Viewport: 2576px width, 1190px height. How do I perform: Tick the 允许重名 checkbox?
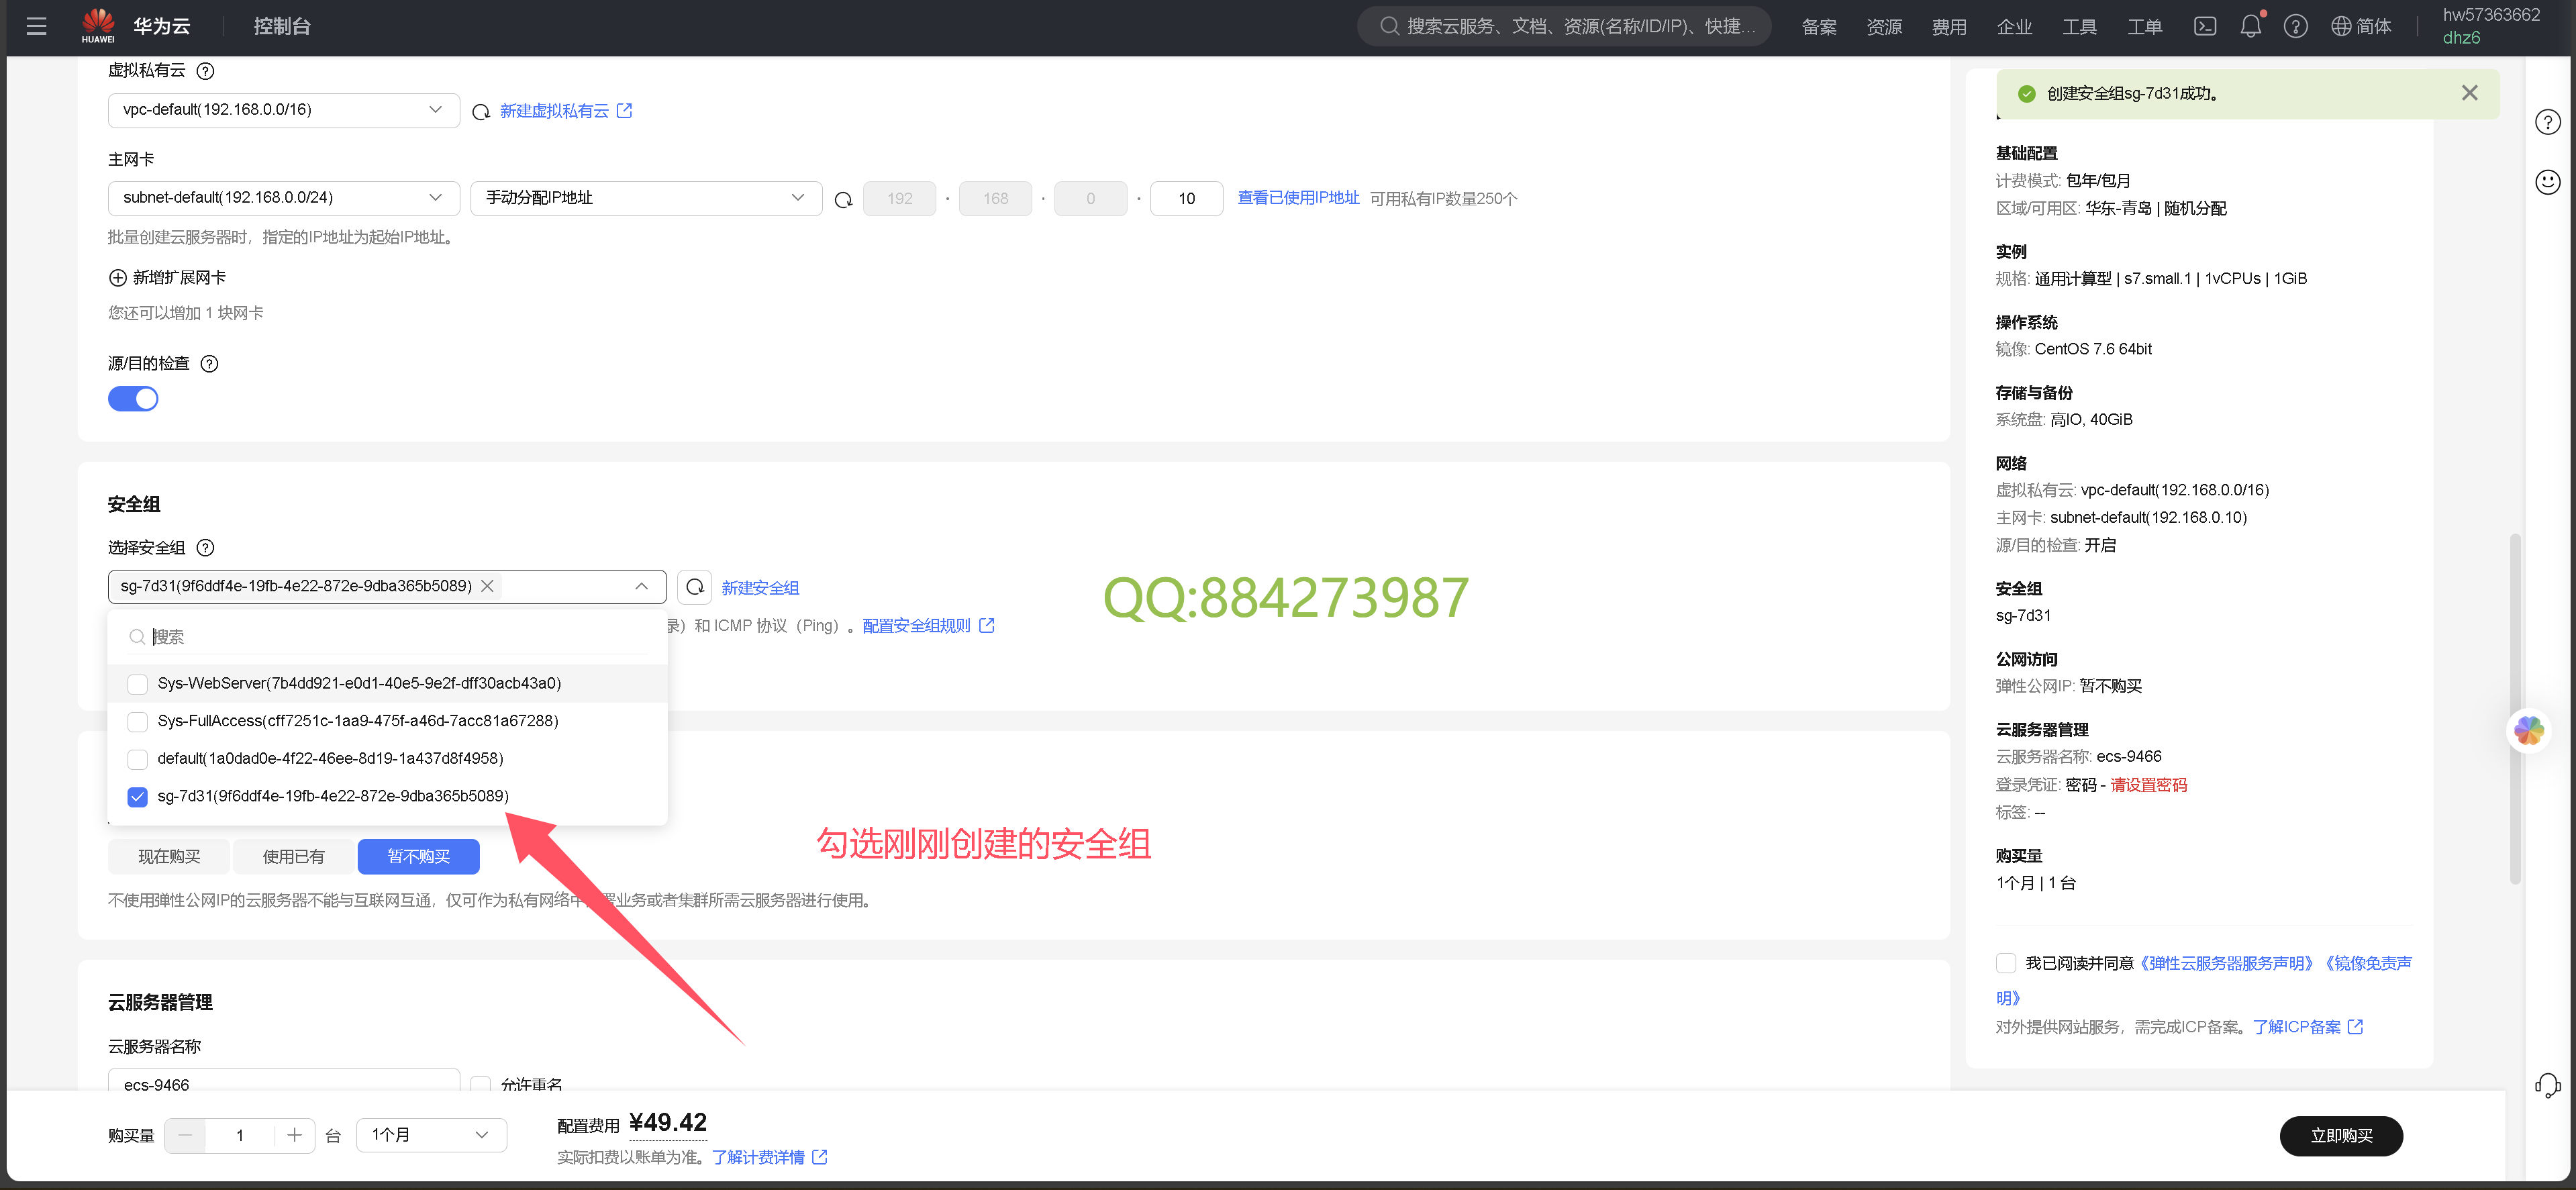481,1083
